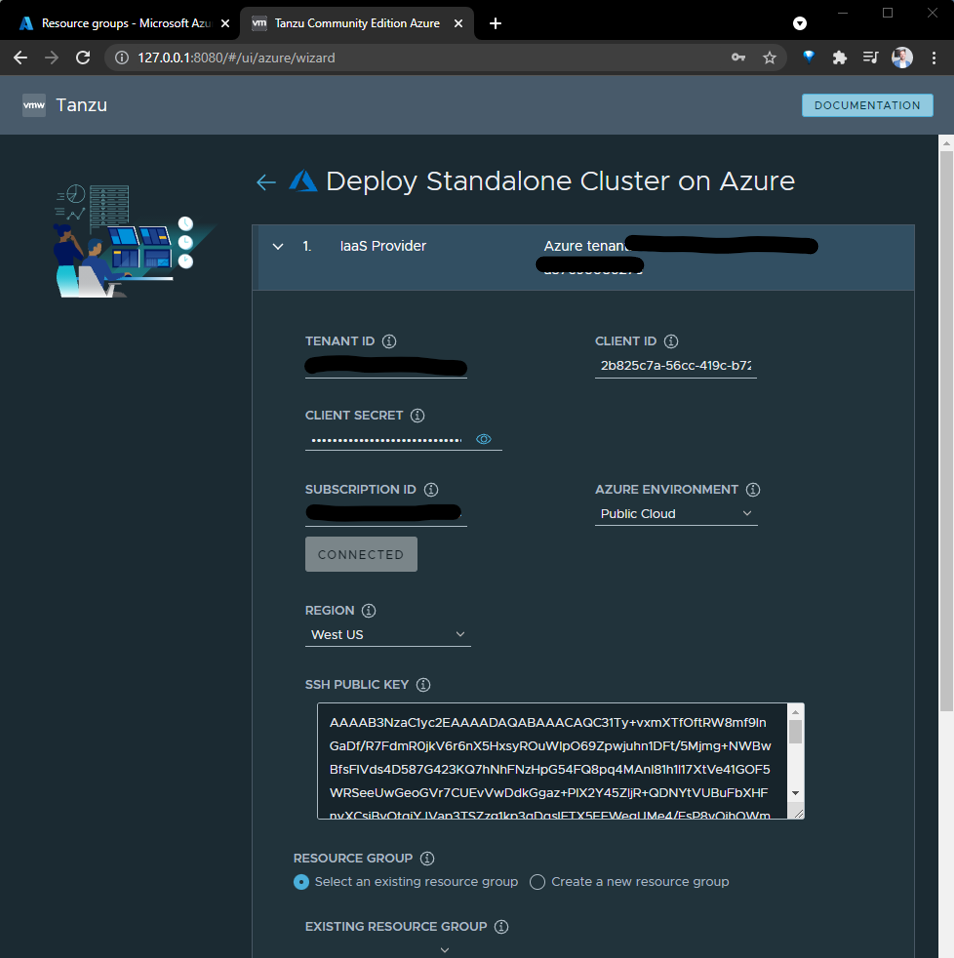Click the SSH key textarea scroll down arrow
The image size is (954, 958).
795,793
